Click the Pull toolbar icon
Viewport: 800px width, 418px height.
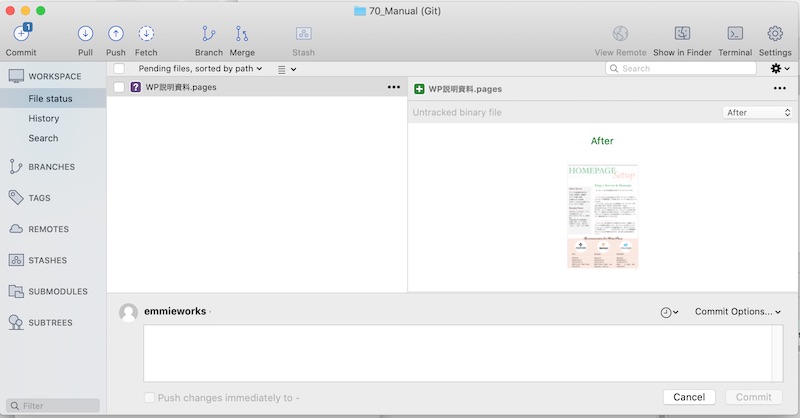pyautogui.click(x=85, y=34)
